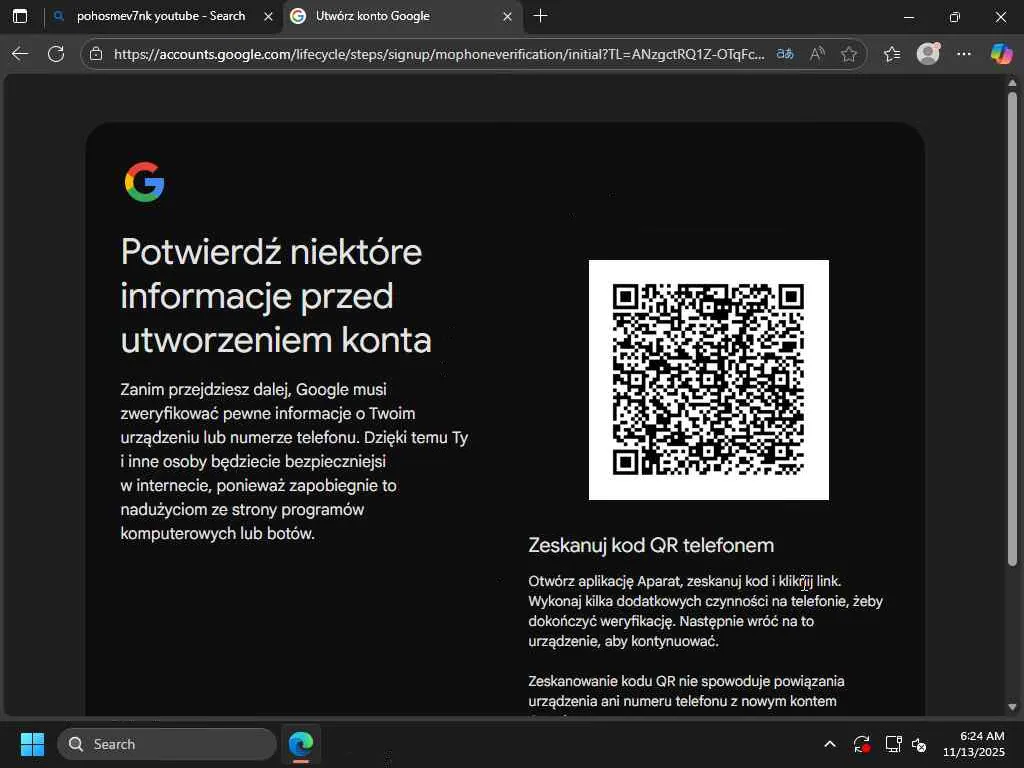The image size is (1024, 768).
Task: Minimize the browser window
Action: pos(908,16)
